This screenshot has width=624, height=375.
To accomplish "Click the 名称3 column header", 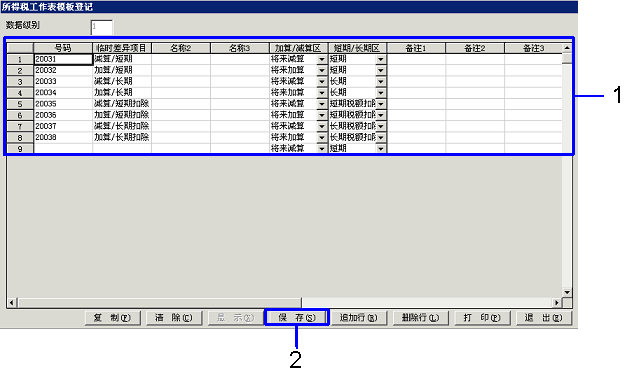I will [x=240, y=48].
